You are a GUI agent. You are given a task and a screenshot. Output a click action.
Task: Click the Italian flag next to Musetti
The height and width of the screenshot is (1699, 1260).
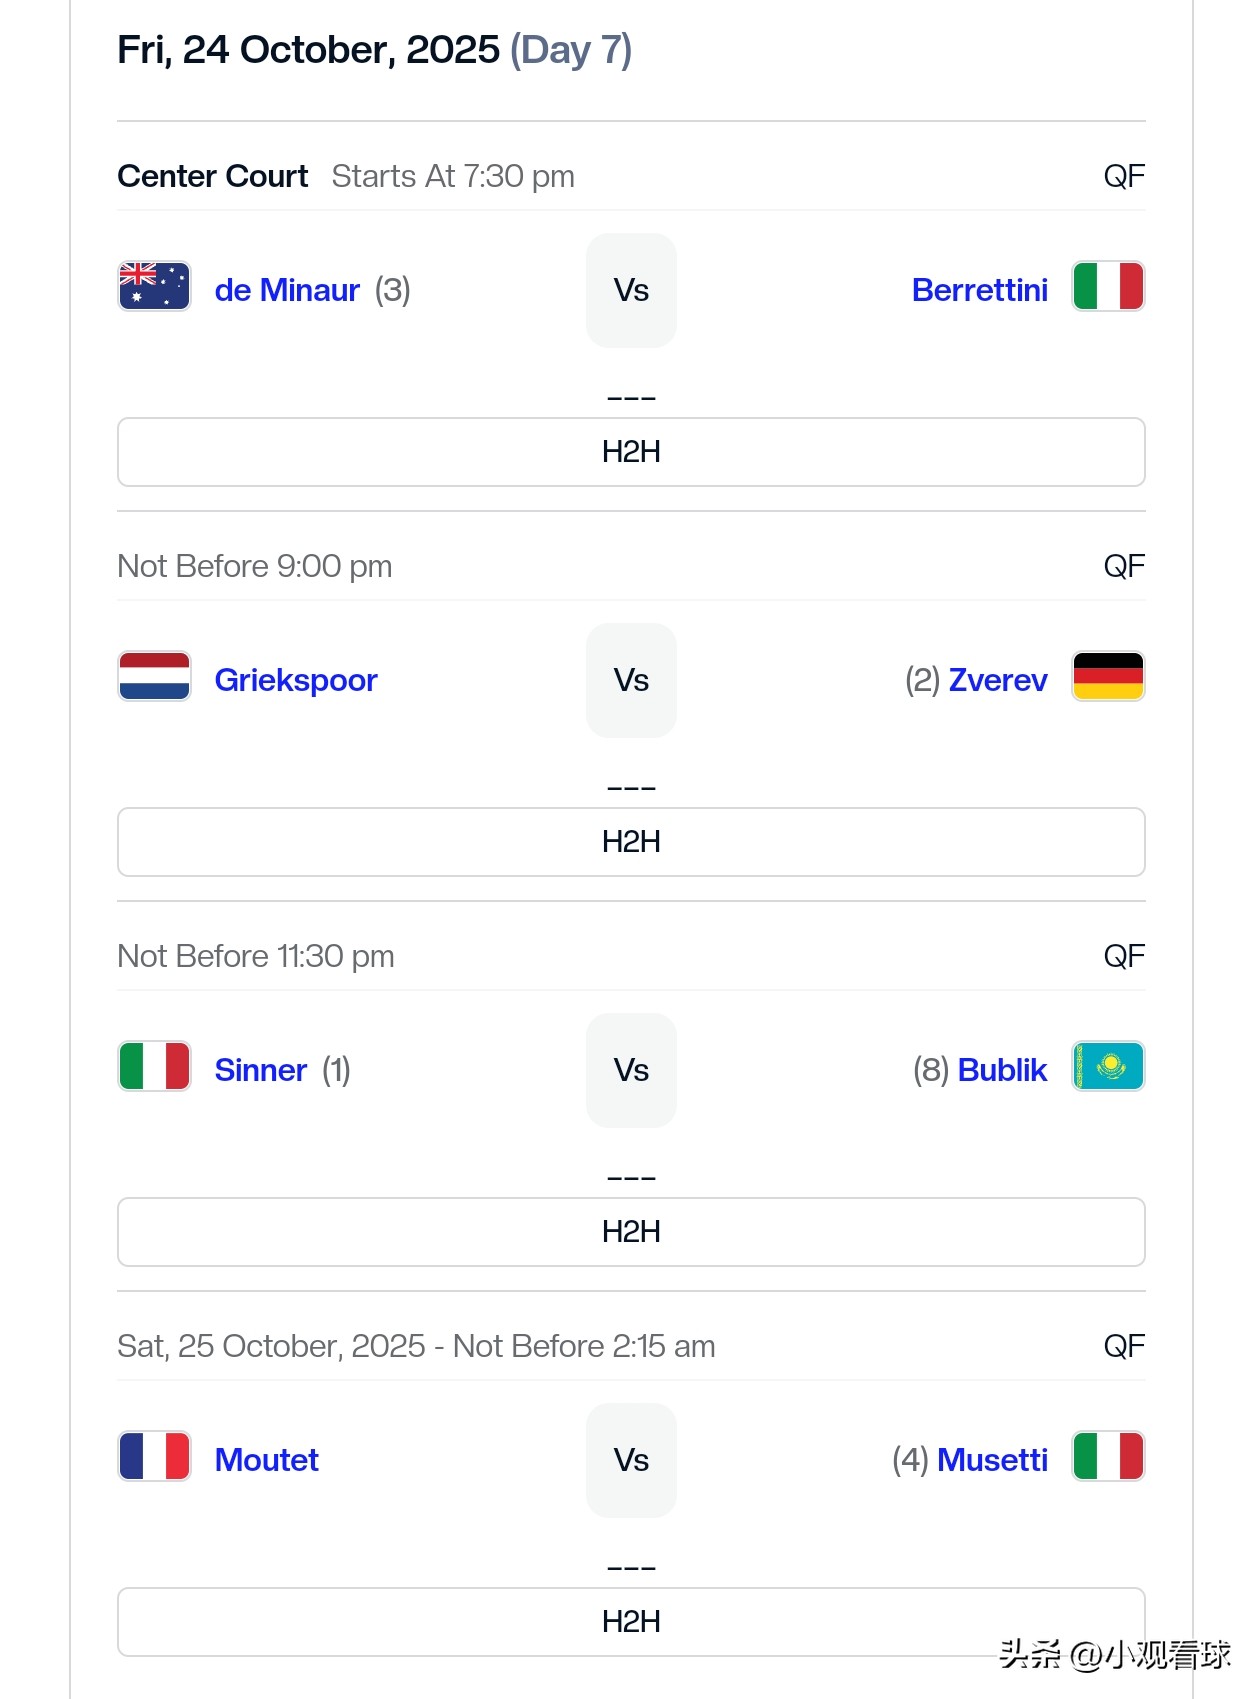pos(1108,1457)
